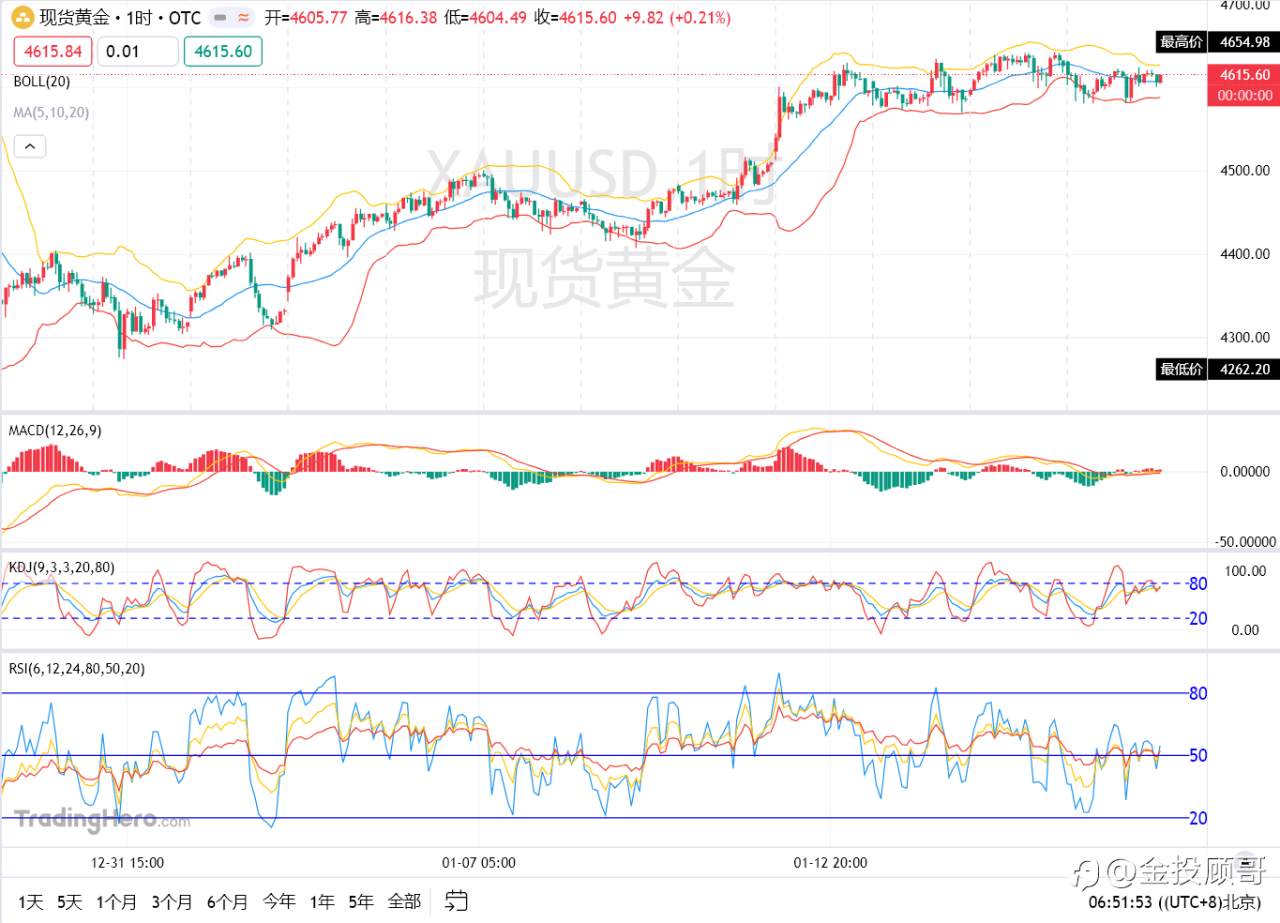Open the calendar date-range icon
The width and height of the screenshot is (1280, 923).
455,901
